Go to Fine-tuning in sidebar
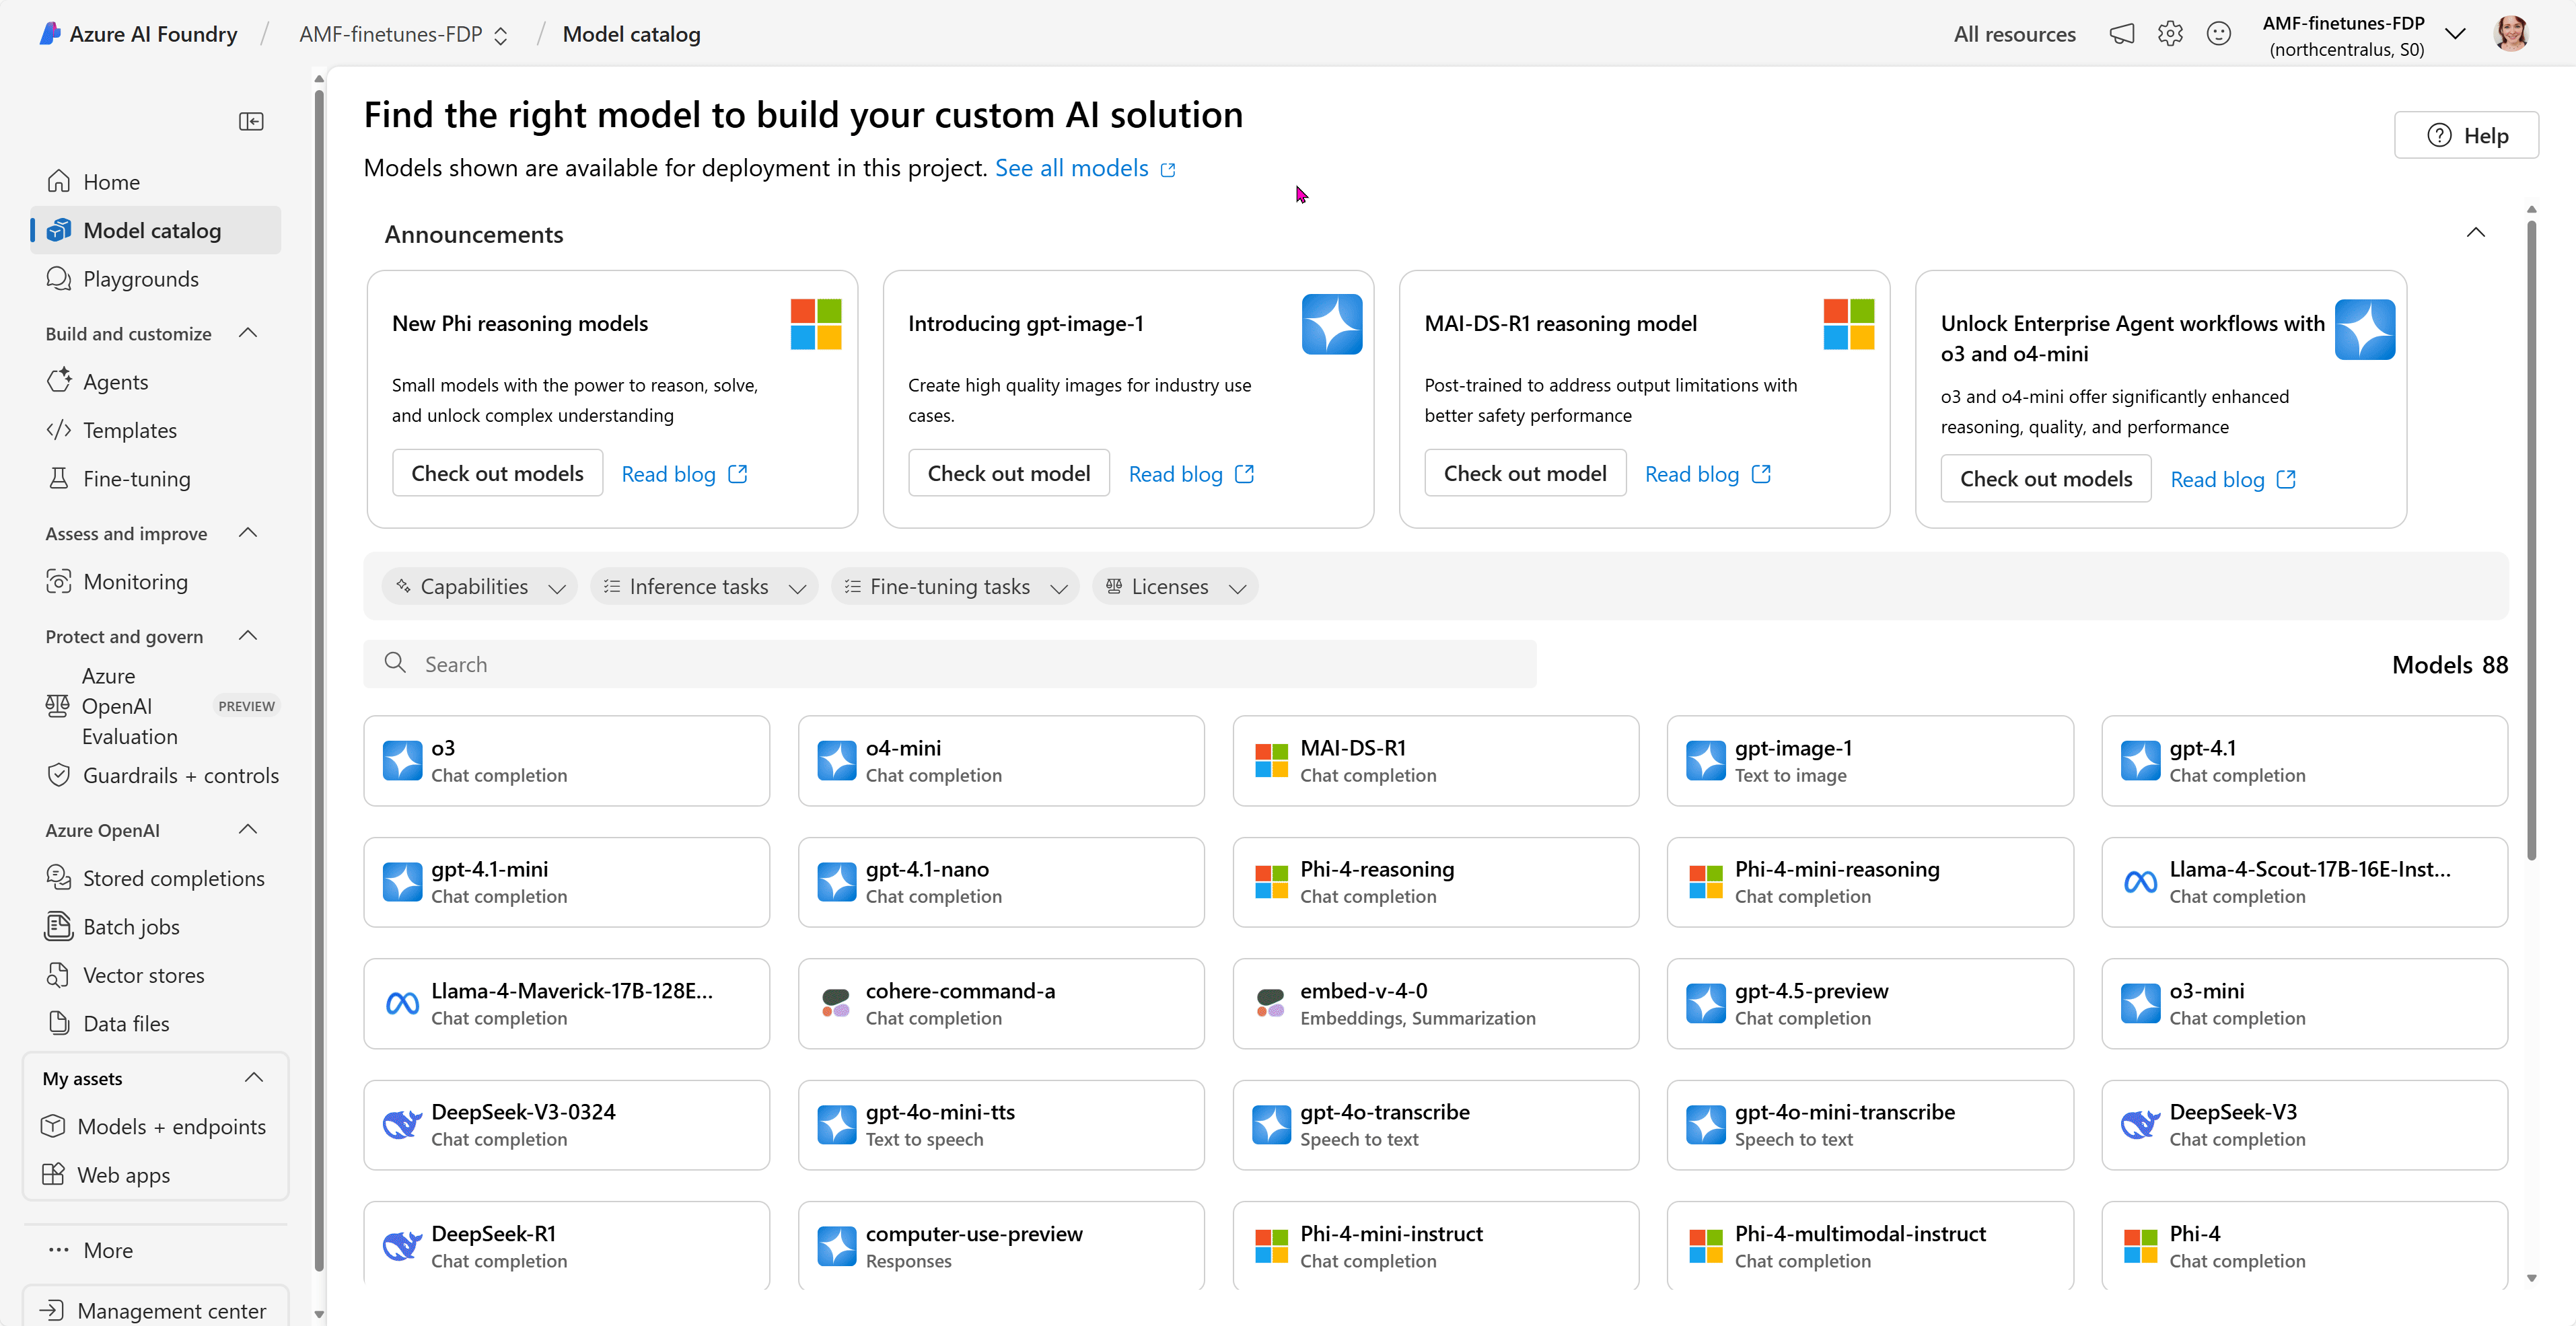The image size is (2576, 1326). tap(136, 478)
